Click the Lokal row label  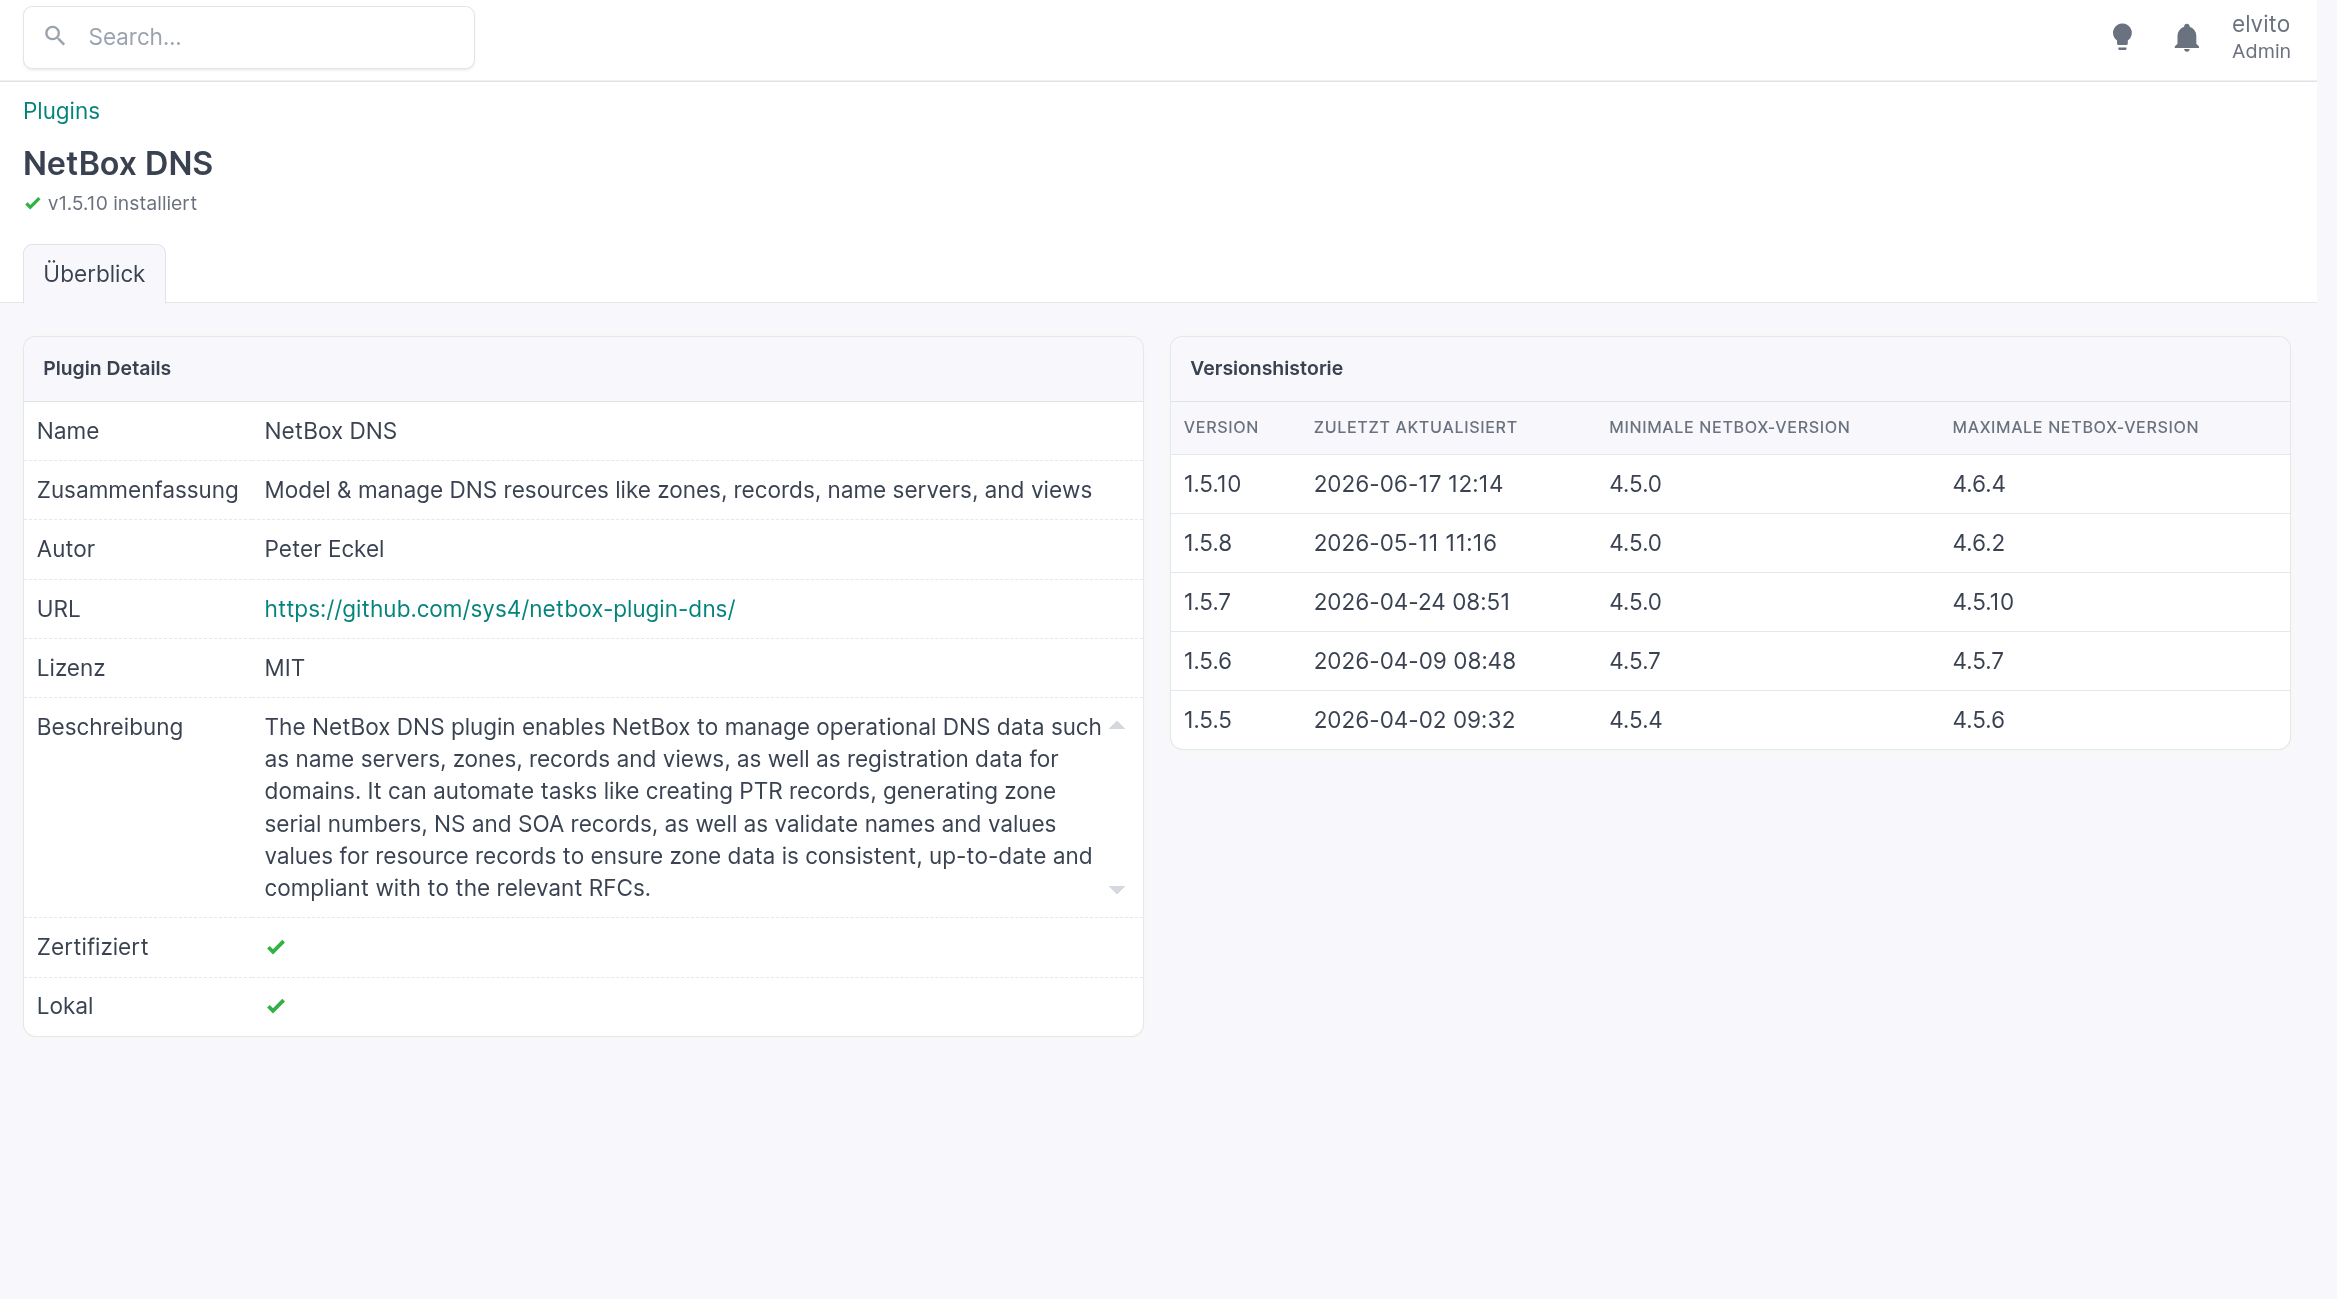[x=65, y=1006]
